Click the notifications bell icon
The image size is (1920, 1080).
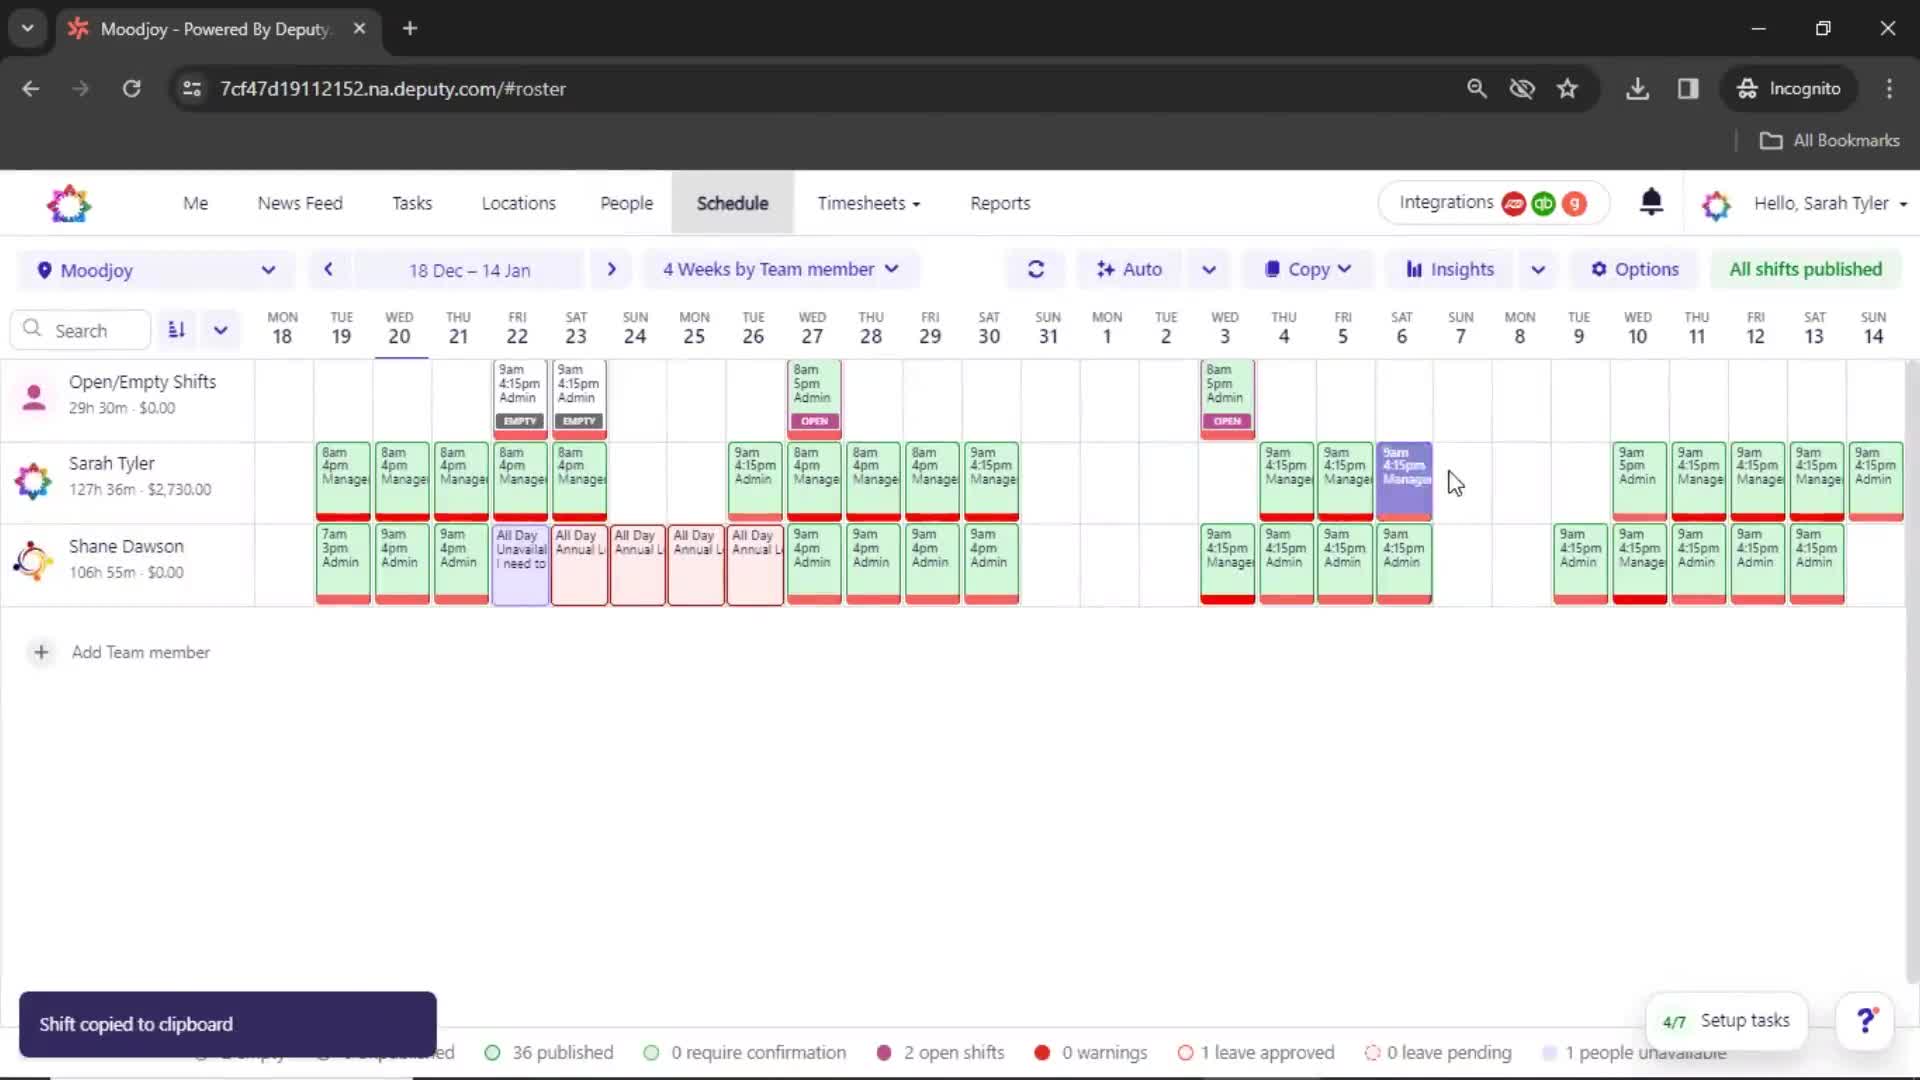point(1652,203)
